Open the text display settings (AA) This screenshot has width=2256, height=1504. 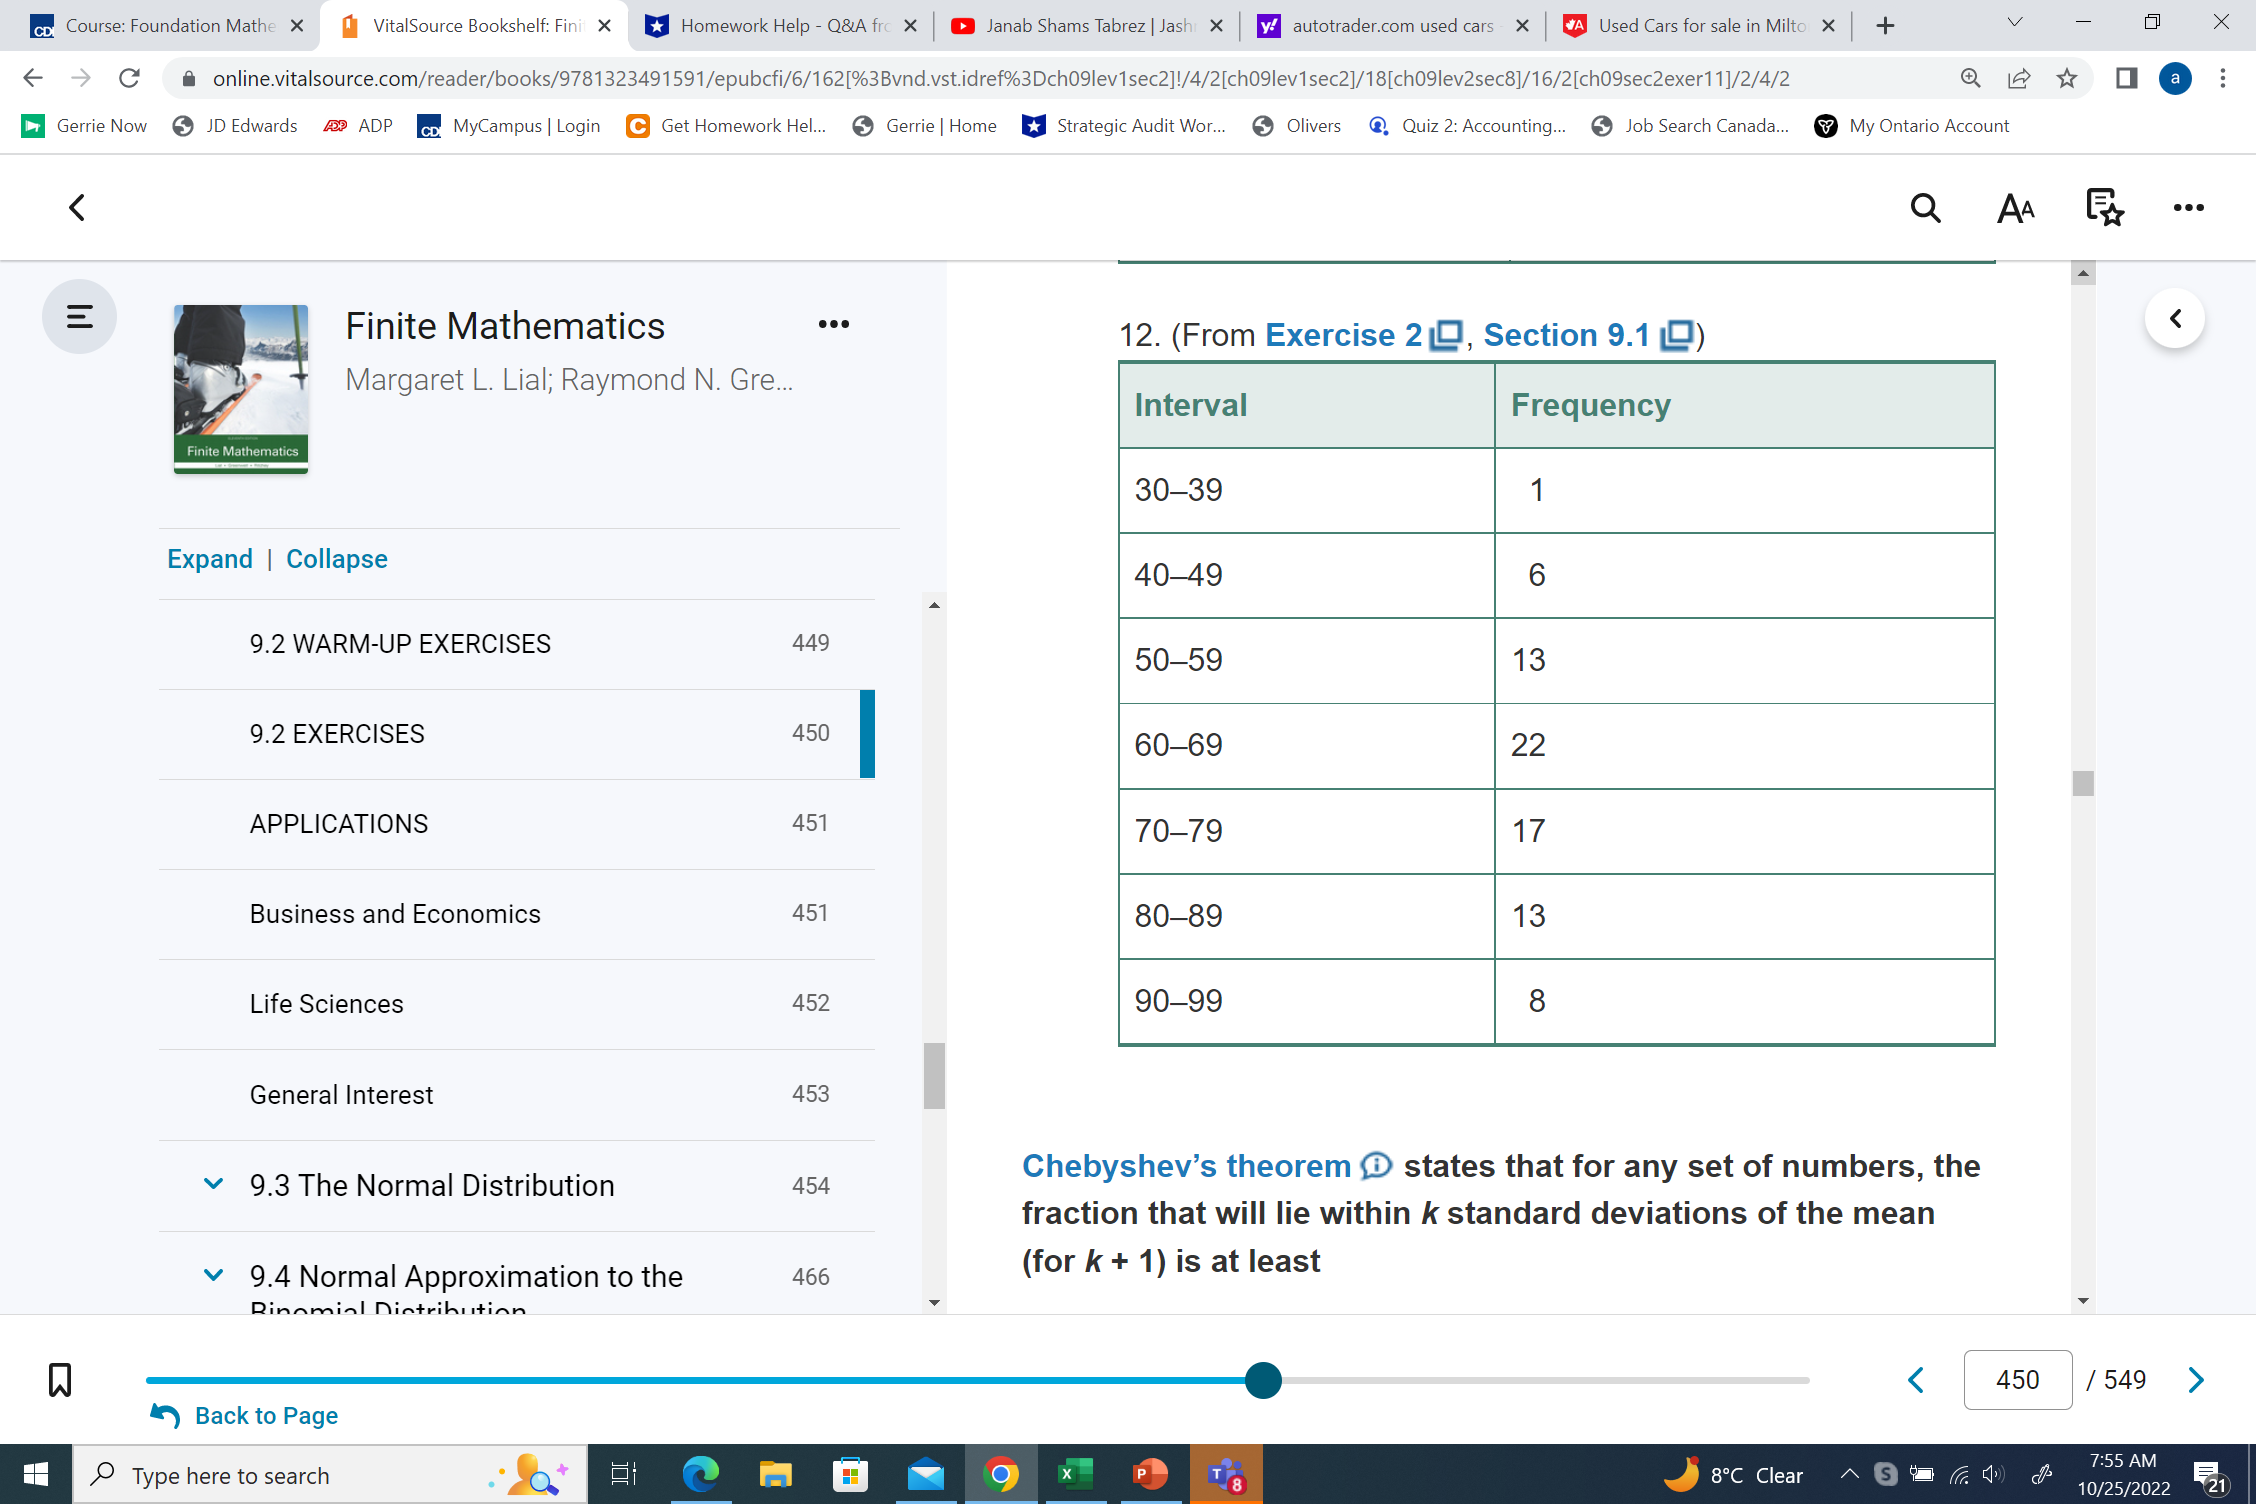coord(2014,208)
